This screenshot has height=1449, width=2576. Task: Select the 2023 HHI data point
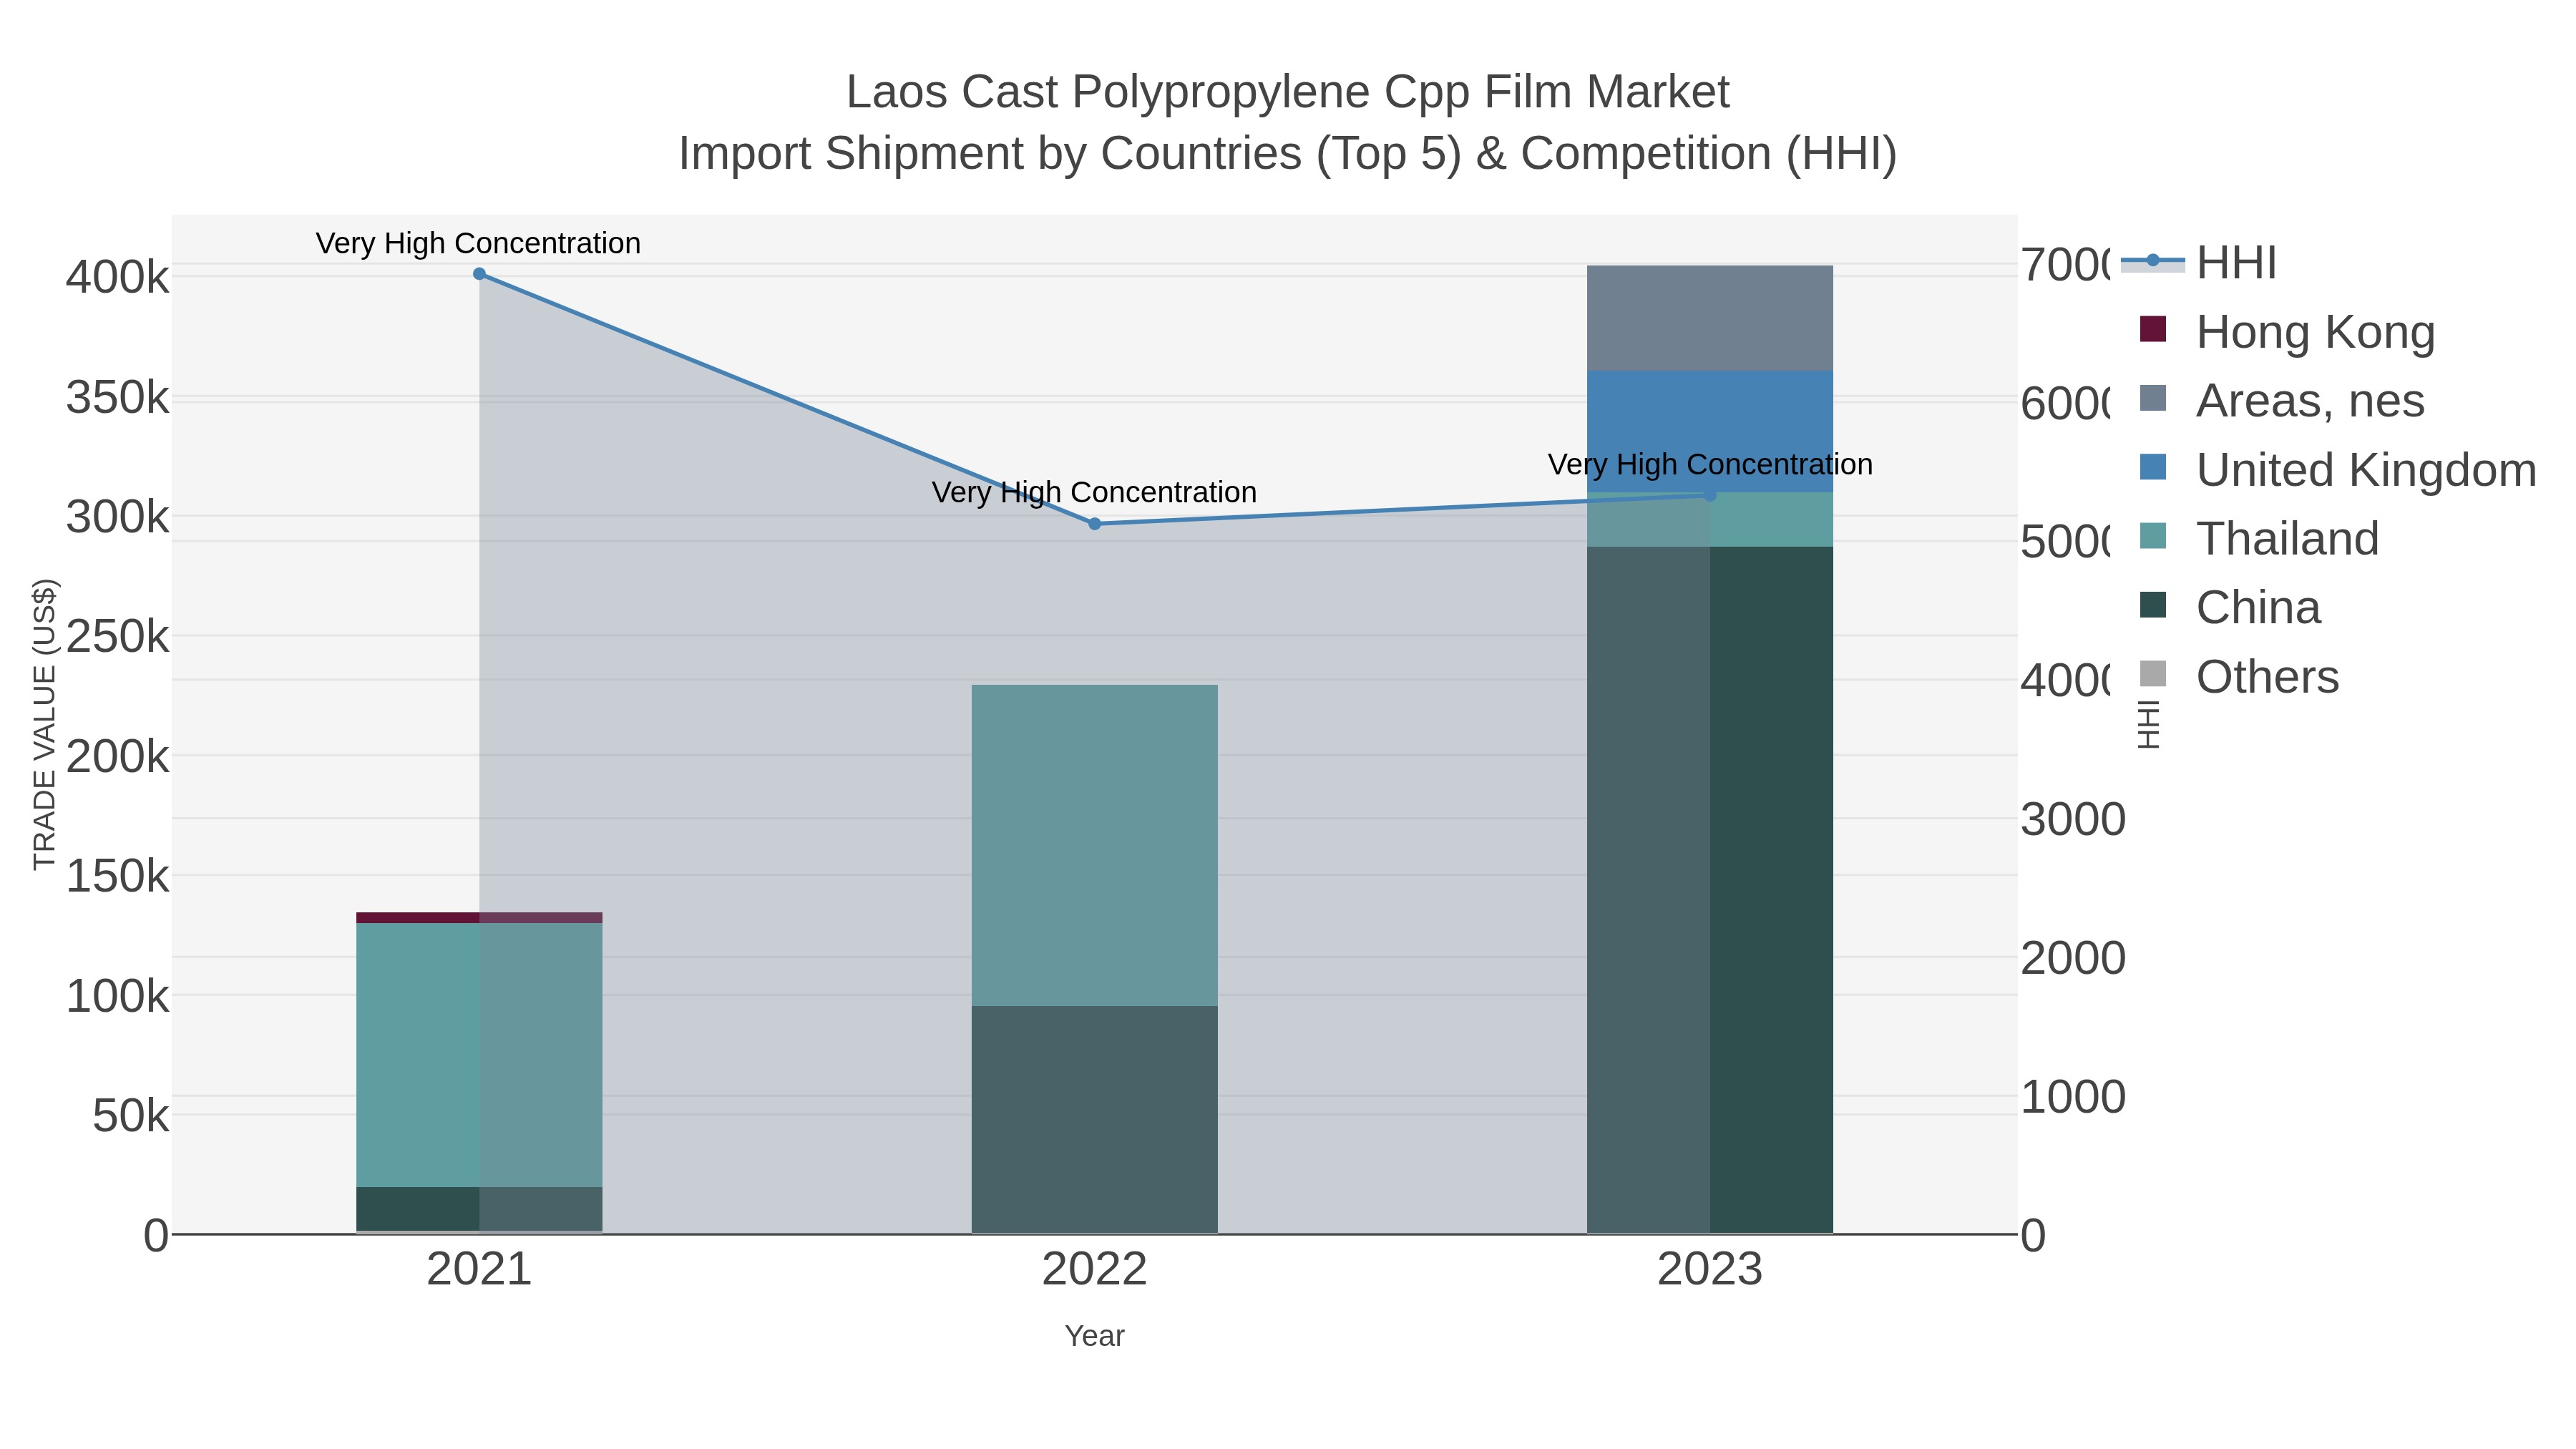(x=1710, y=495)
